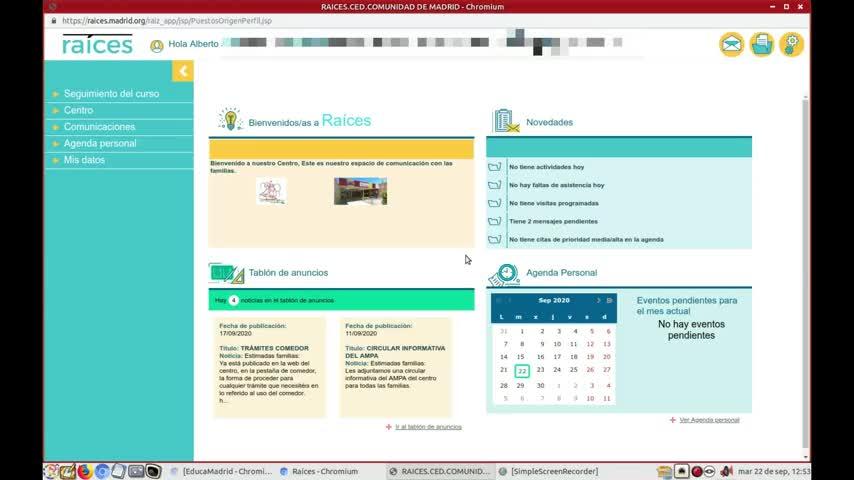Select day 15 in the calendar

tap(521, 357)
